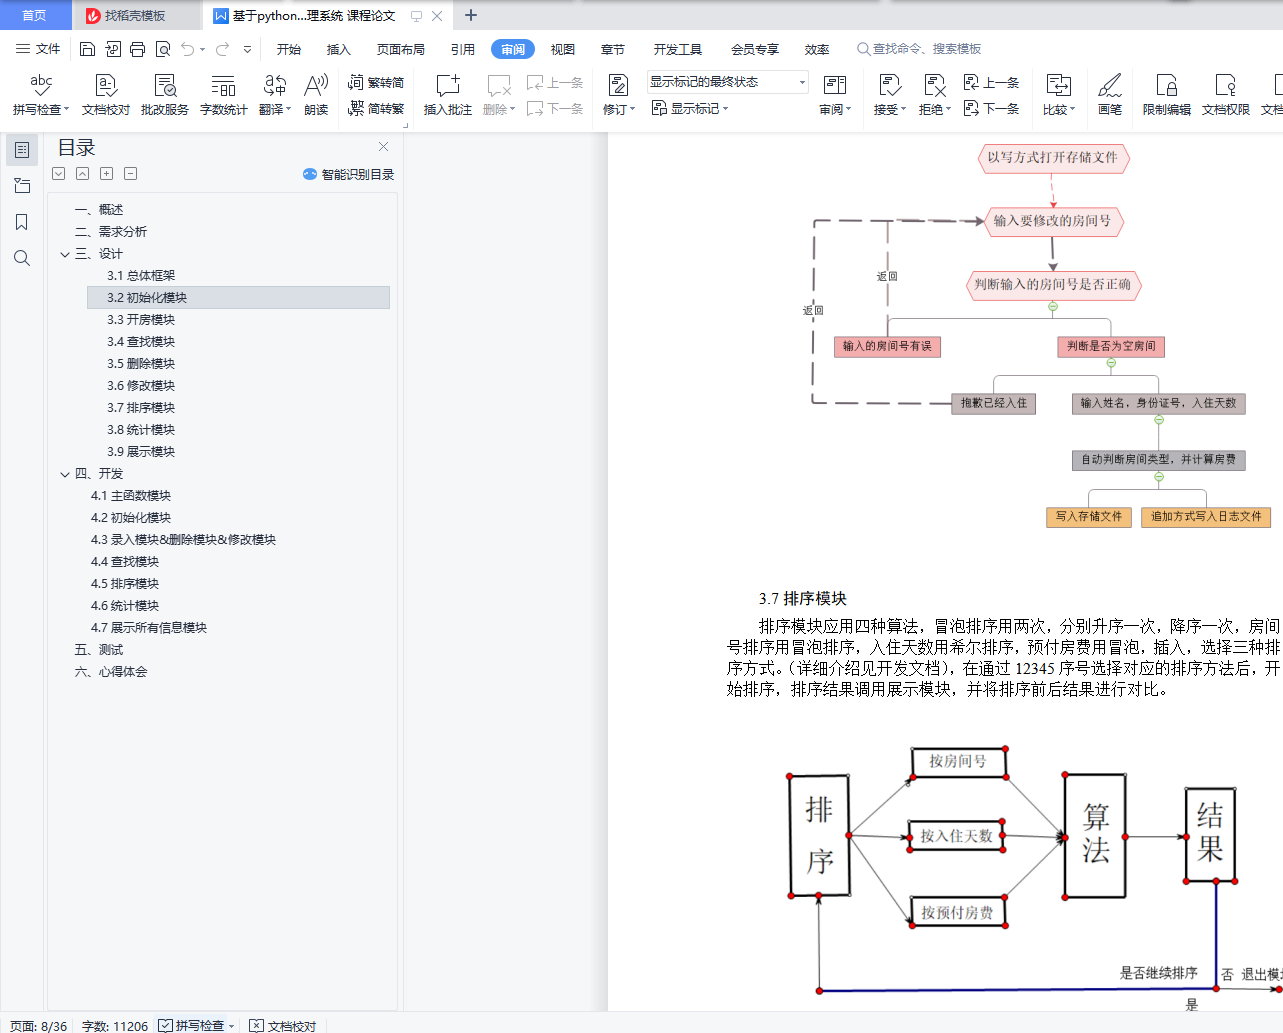Switch to the 视图 ribbon tab
1283x1033 pixels.
pos(563,49)
